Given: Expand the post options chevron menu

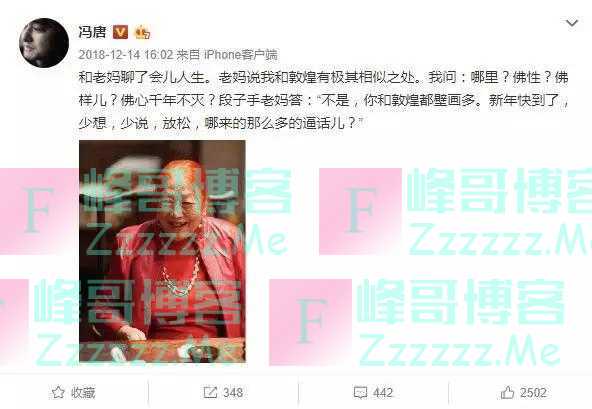Looking at the screenshot, I should [572, 23].
